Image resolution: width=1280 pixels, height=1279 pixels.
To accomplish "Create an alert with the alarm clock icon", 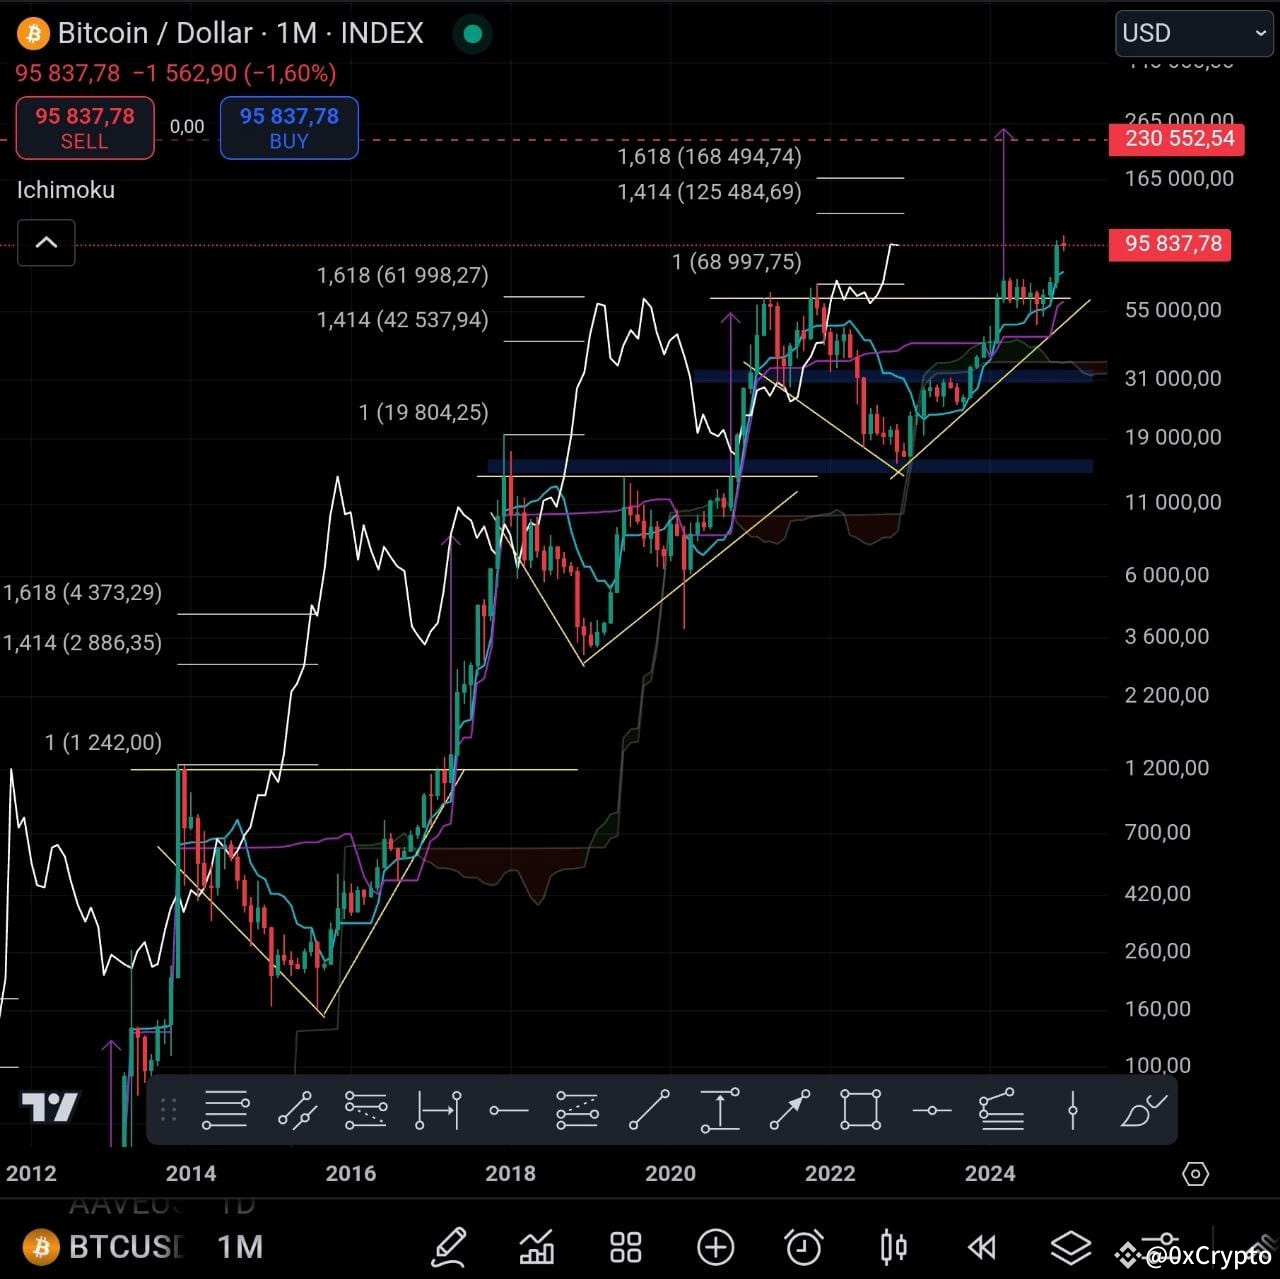I will [804, 1247].
